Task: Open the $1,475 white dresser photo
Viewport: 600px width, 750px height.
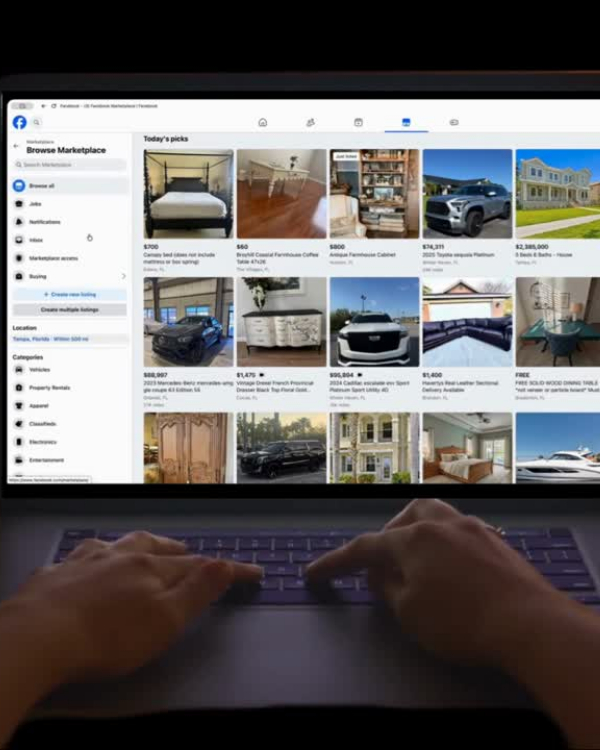Action: pyautogui.click(x=281, y=322)
